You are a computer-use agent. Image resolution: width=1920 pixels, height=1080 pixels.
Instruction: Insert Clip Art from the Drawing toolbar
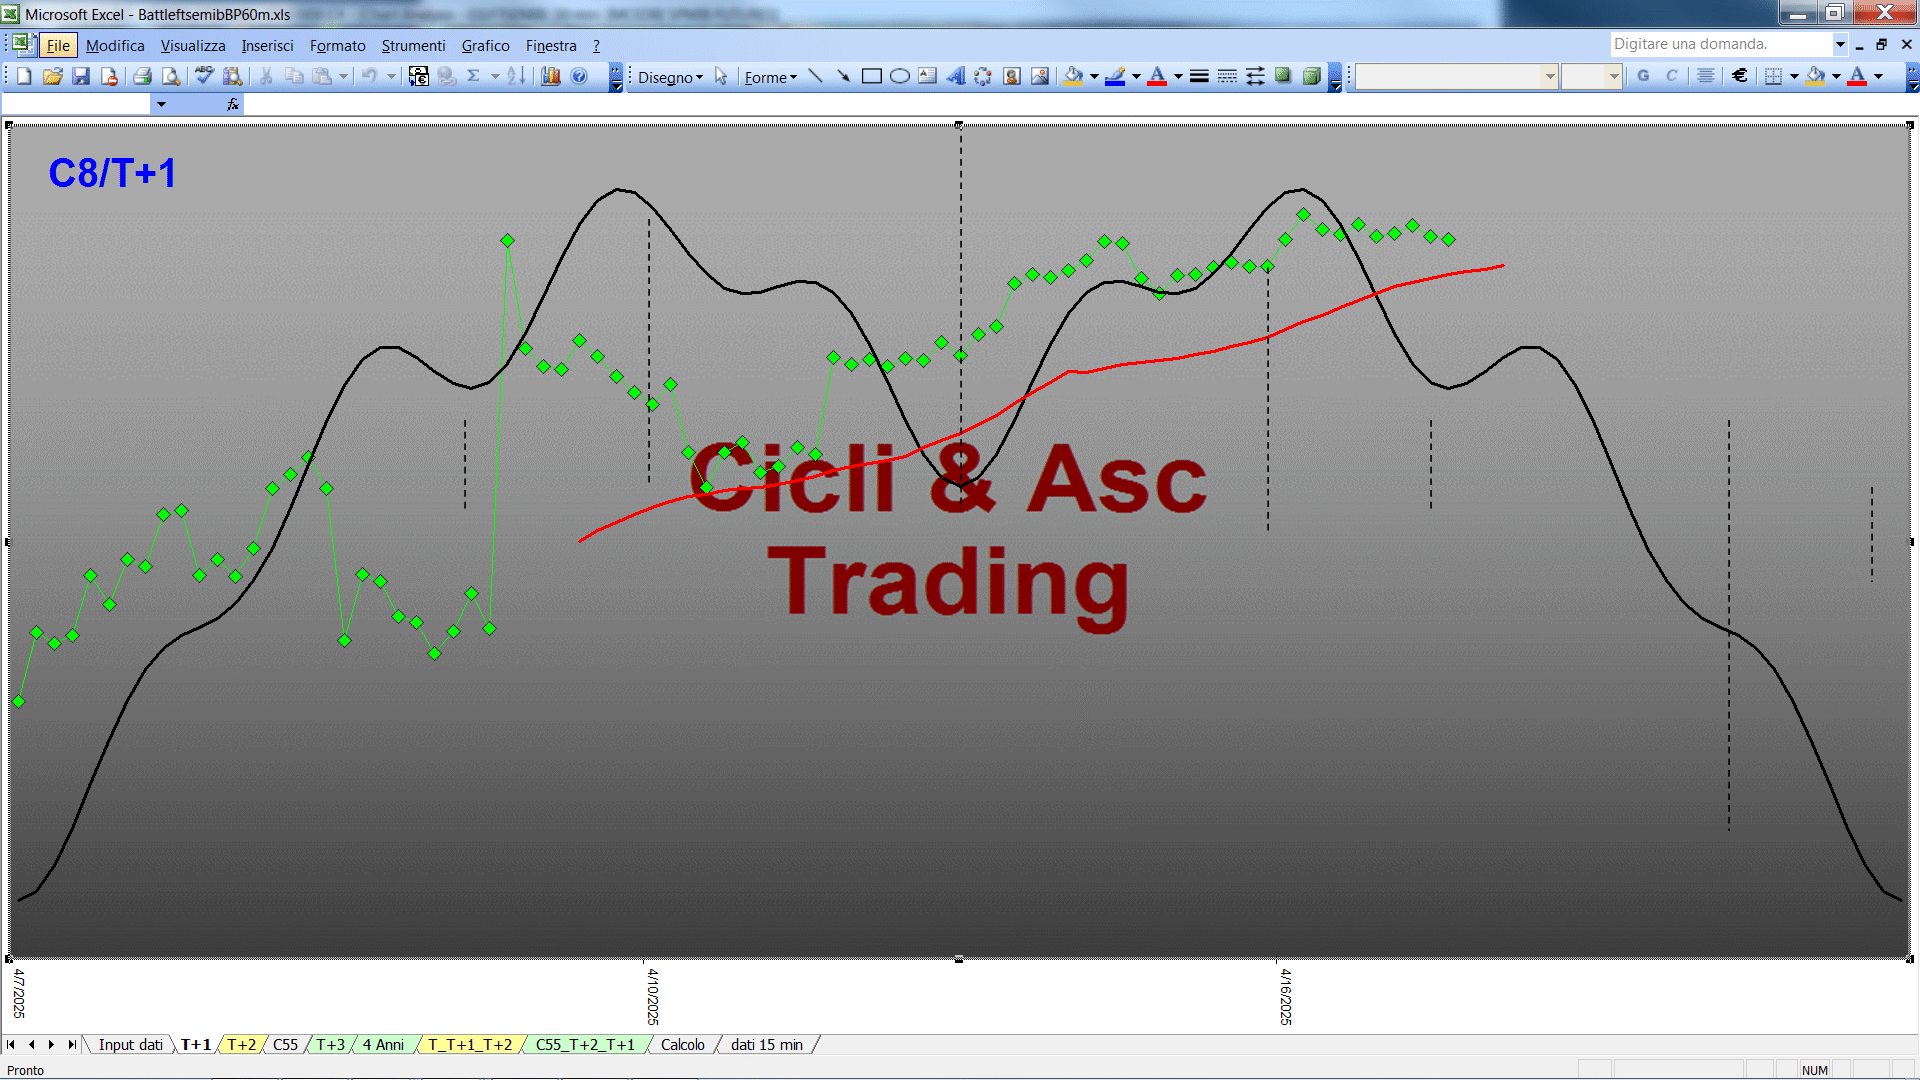[x=1012, y=76]
